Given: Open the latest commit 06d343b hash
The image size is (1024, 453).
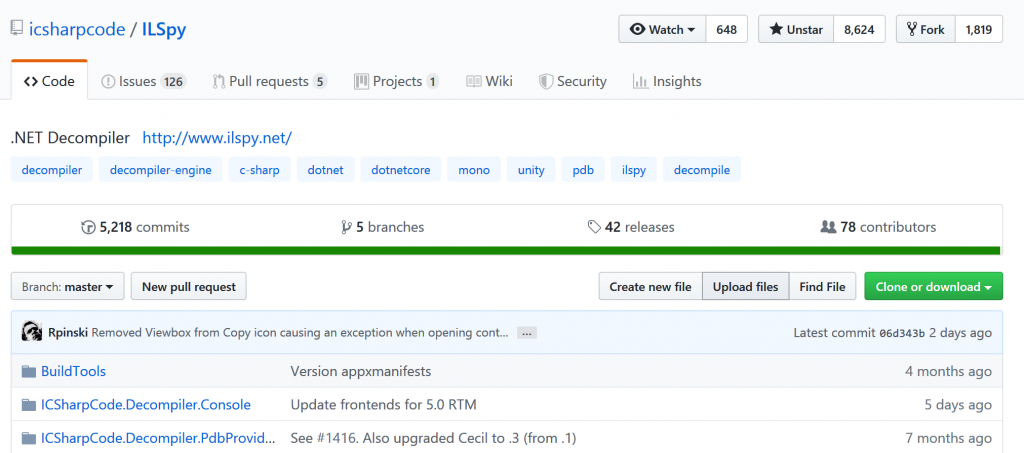Looking at the screenshot, I should [x=901, y=333].
